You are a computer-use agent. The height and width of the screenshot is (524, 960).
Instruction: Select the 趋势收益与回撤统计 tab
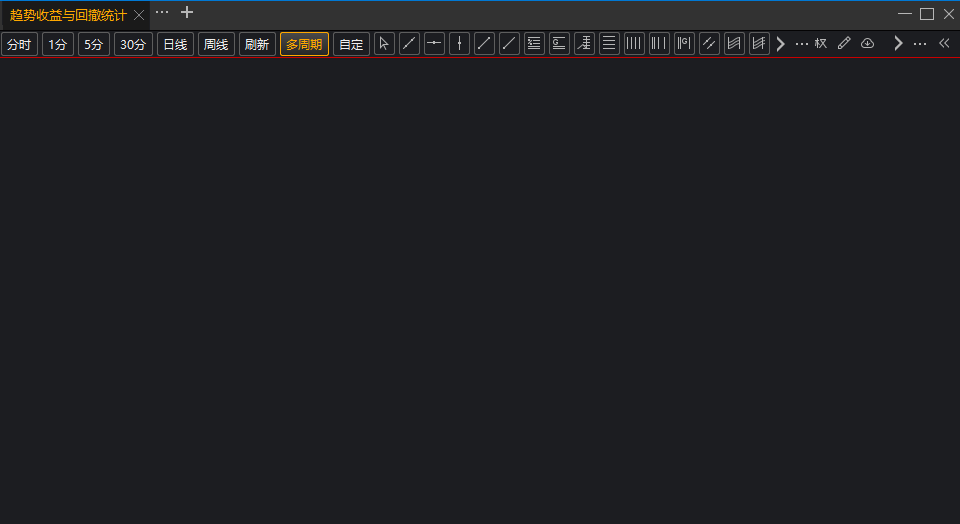68,15
